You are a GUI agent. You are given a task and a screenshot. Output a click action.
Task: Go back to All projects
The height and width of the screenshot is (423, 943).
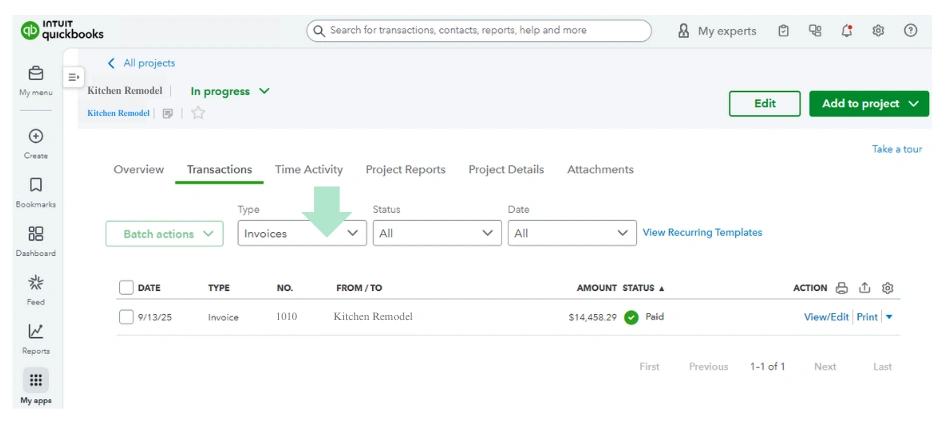141,63
